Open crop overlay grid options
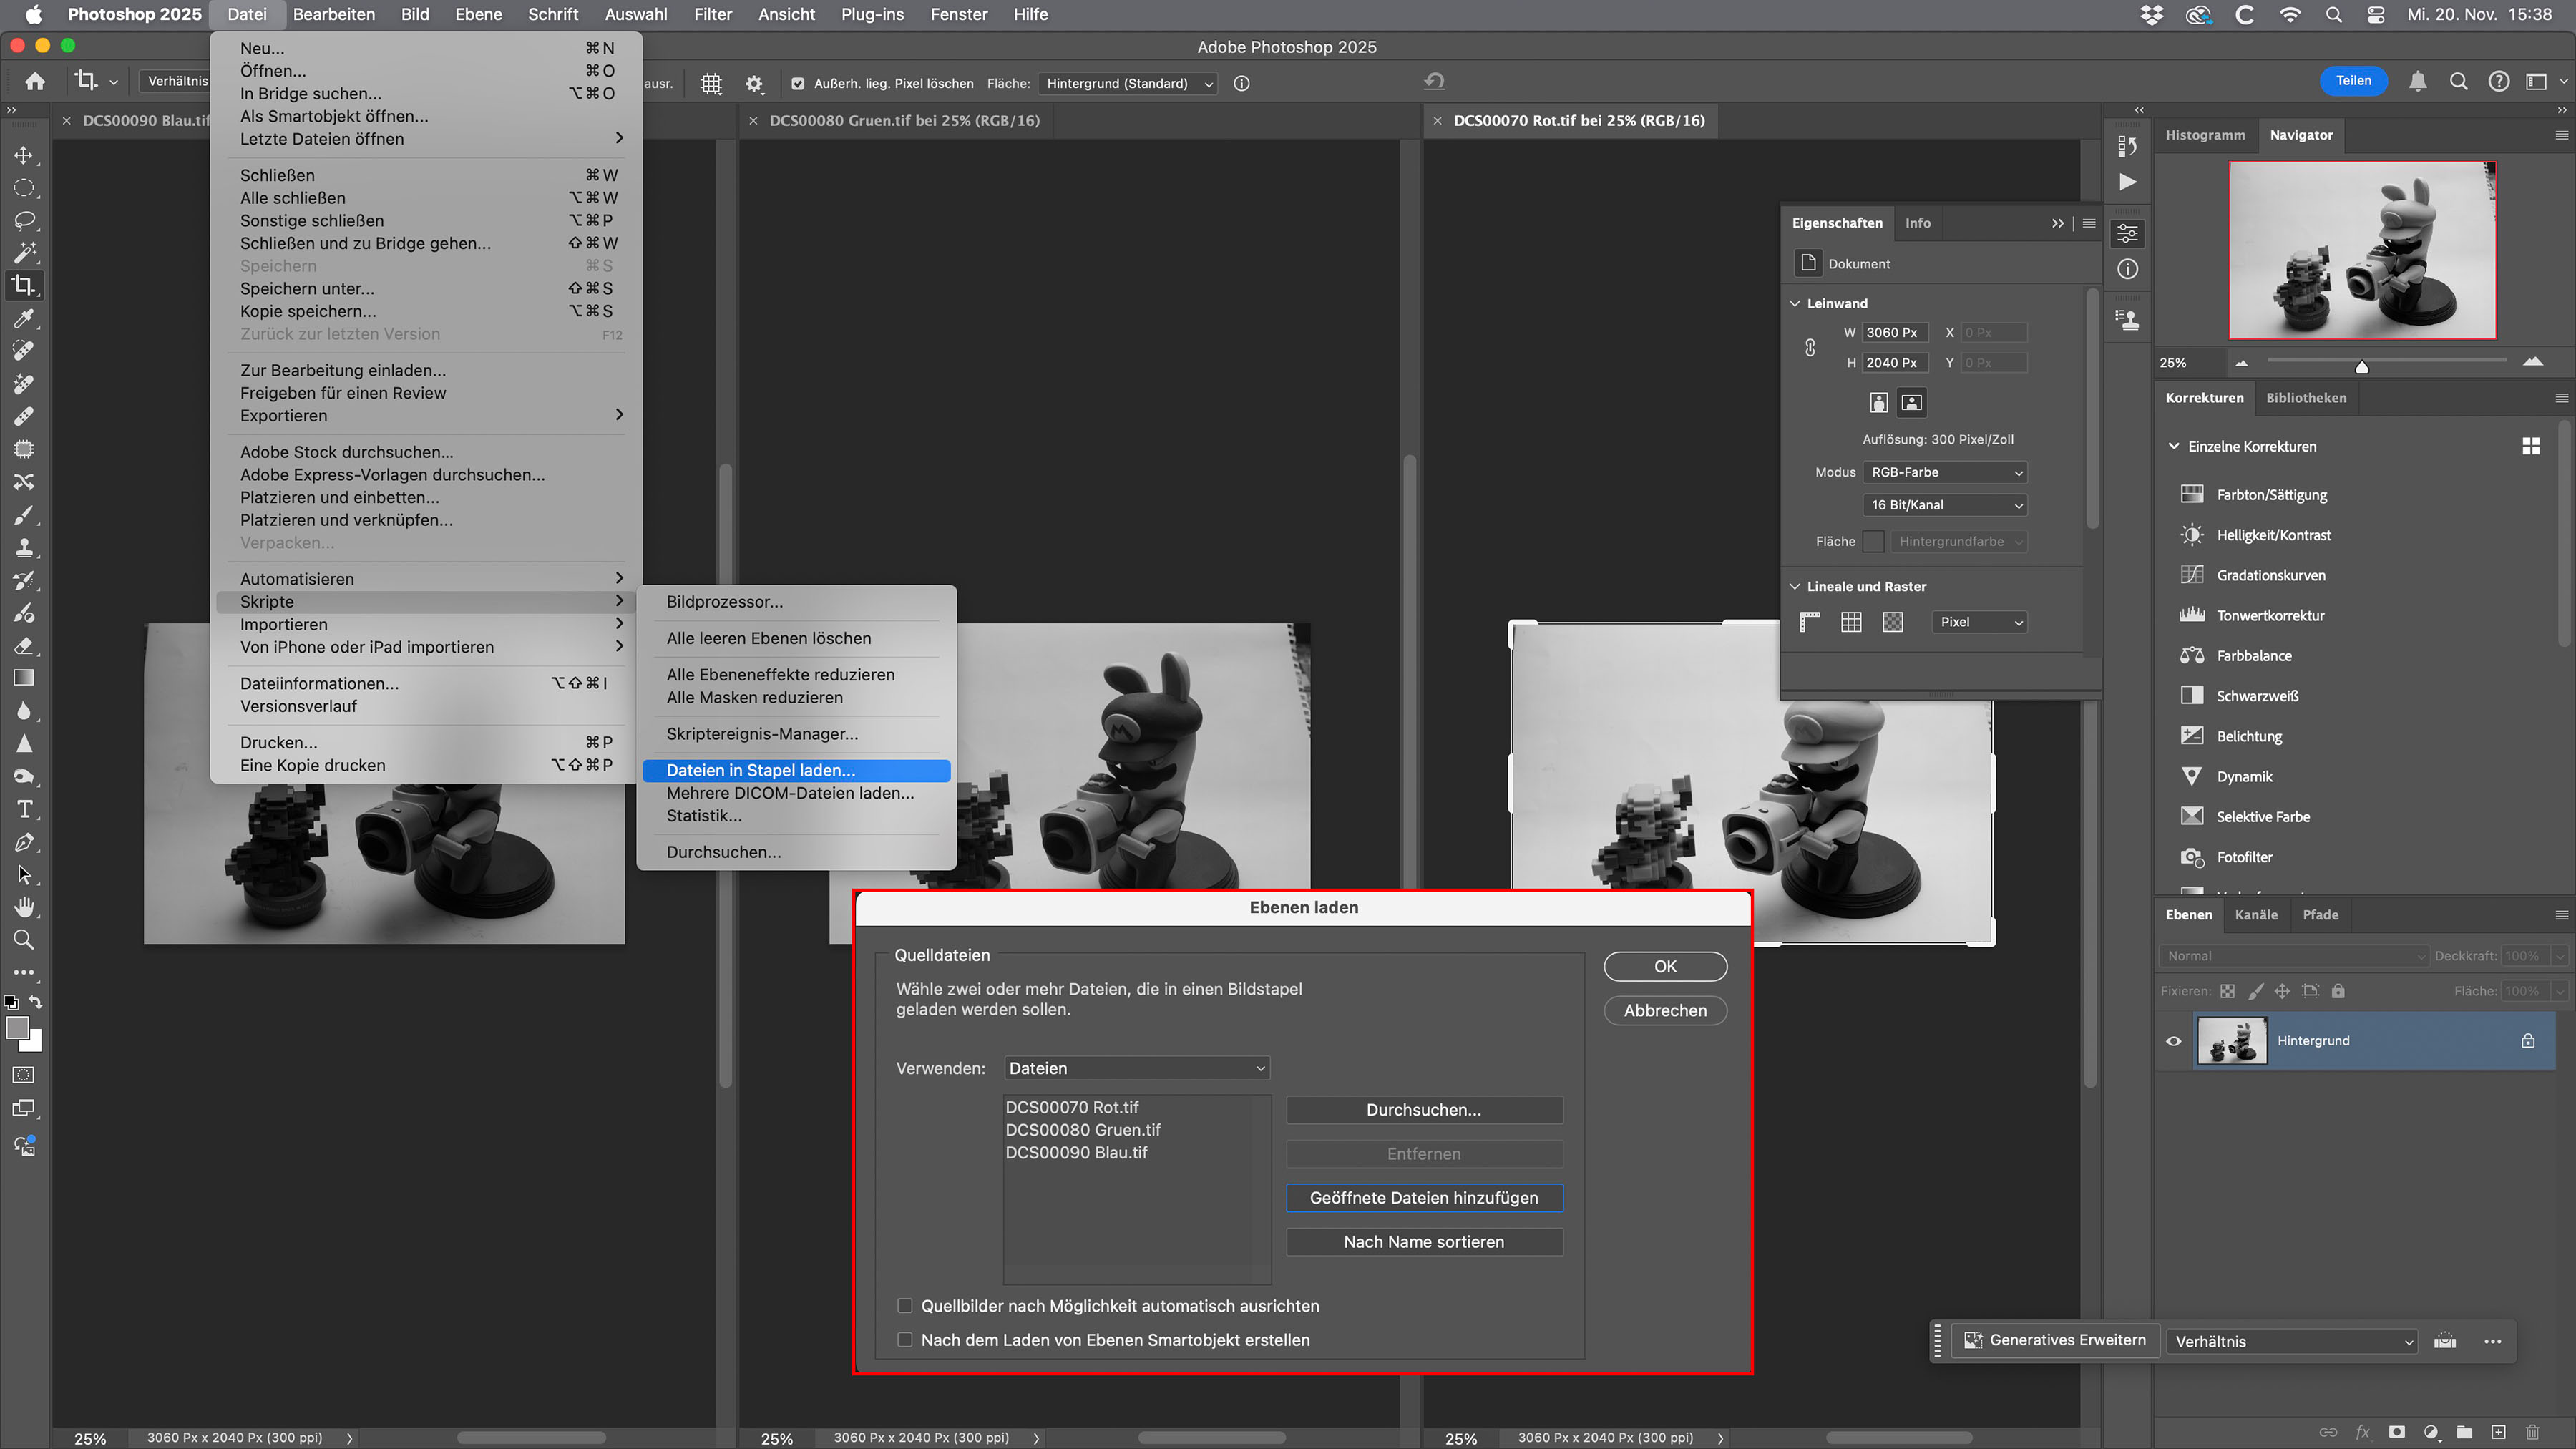Screen dimensions: 2576x1449 click(x=711, y=84)
